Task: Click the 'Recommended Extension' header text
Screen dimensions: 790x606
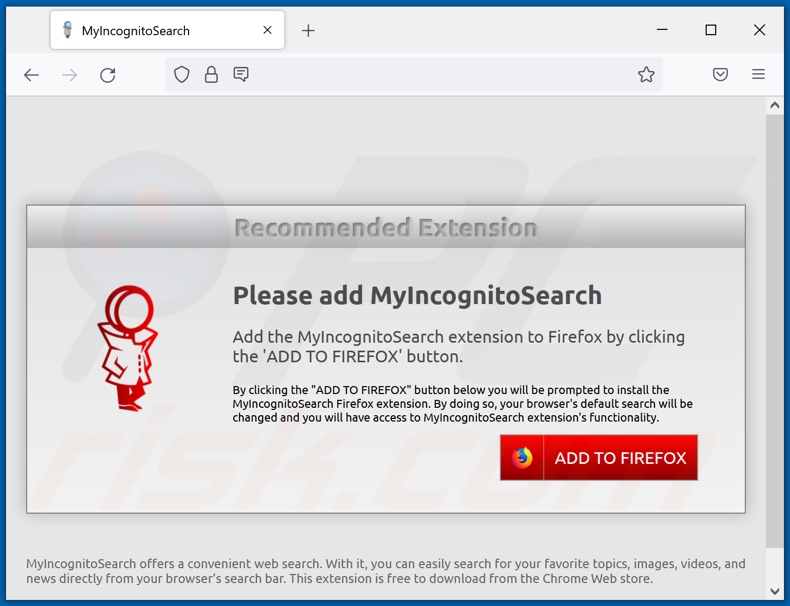Action: [x=386, y=228]
